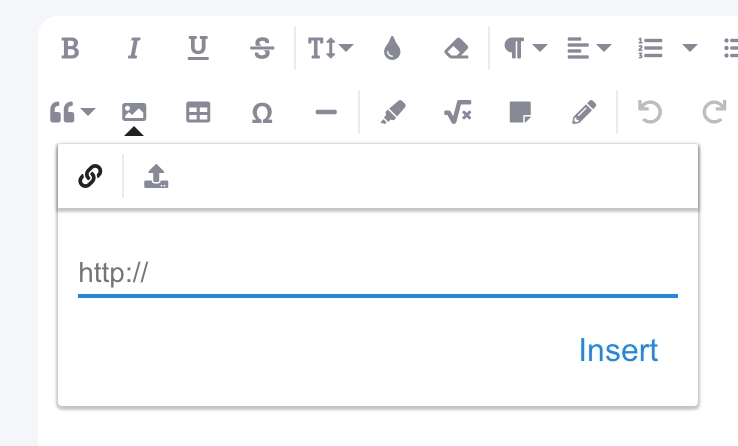Image resolution: width=738 pixels, height=446 pixels.
Task: Expand the ordered list style arrow
Action: point(689,48)
